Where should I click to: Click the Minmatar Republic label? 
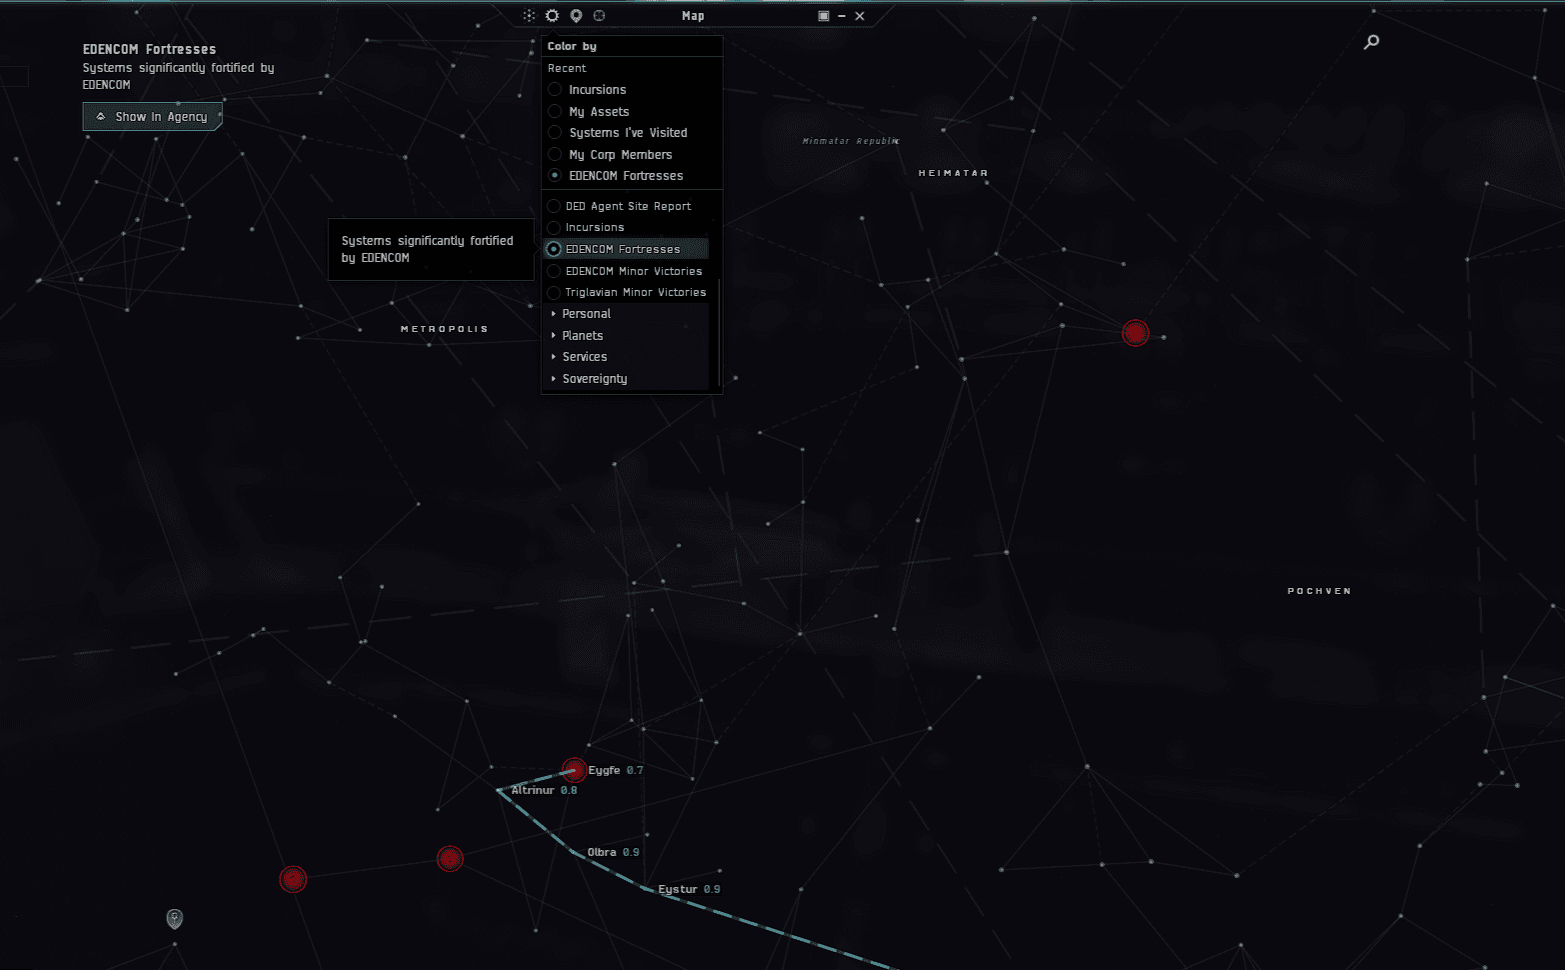pos(850,141)
